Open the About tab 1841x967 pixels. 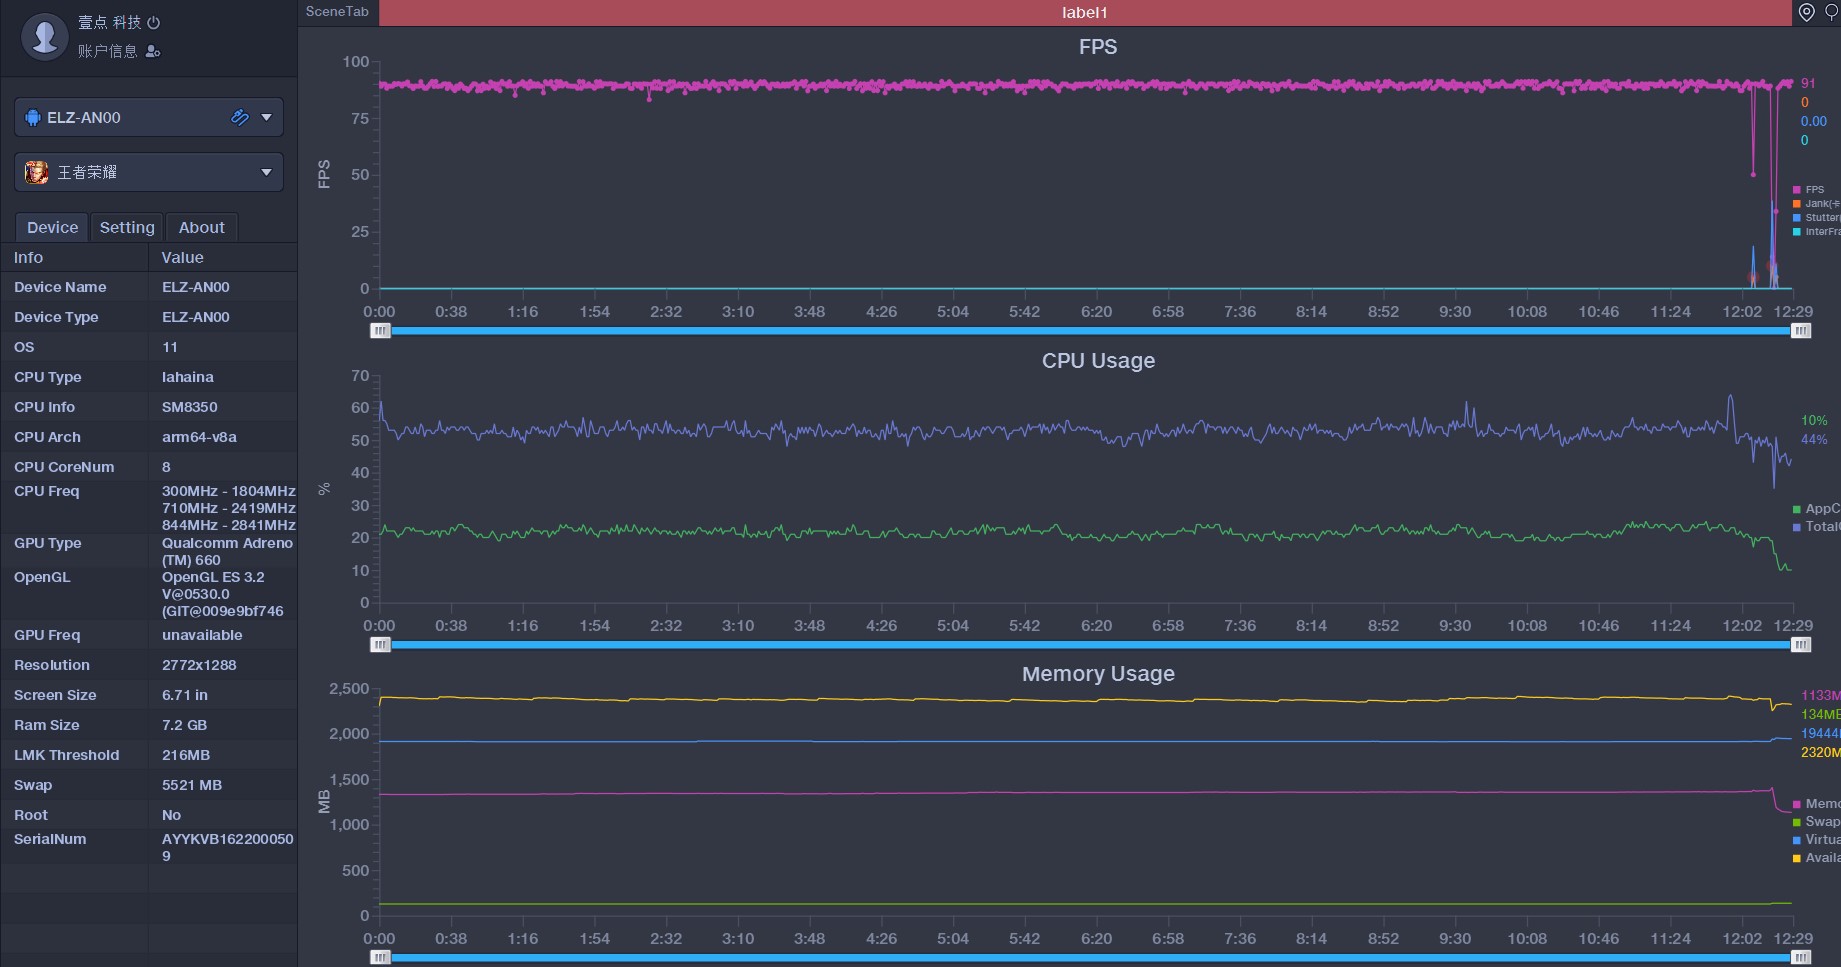click(x=202, y=227)
